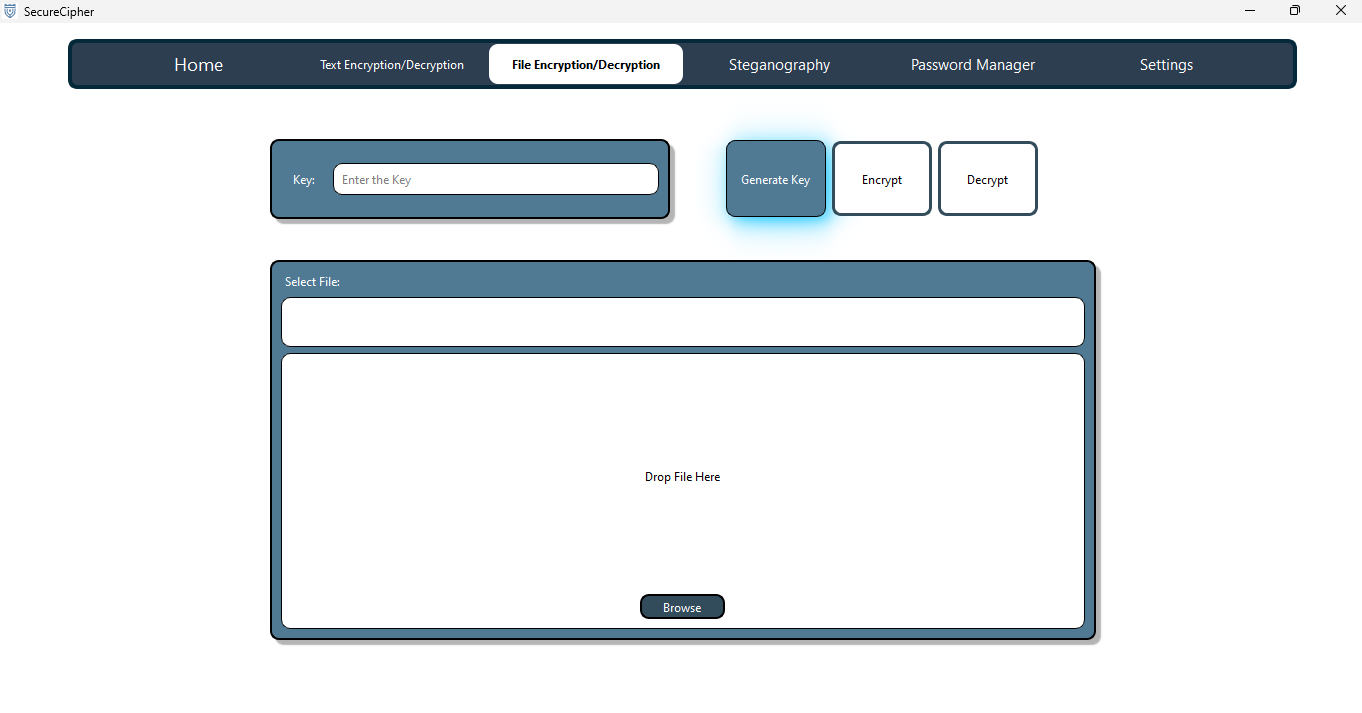This screenshot has width=1362, height=713.
Task: Click the Select File: label
Action: coord(312,282)
